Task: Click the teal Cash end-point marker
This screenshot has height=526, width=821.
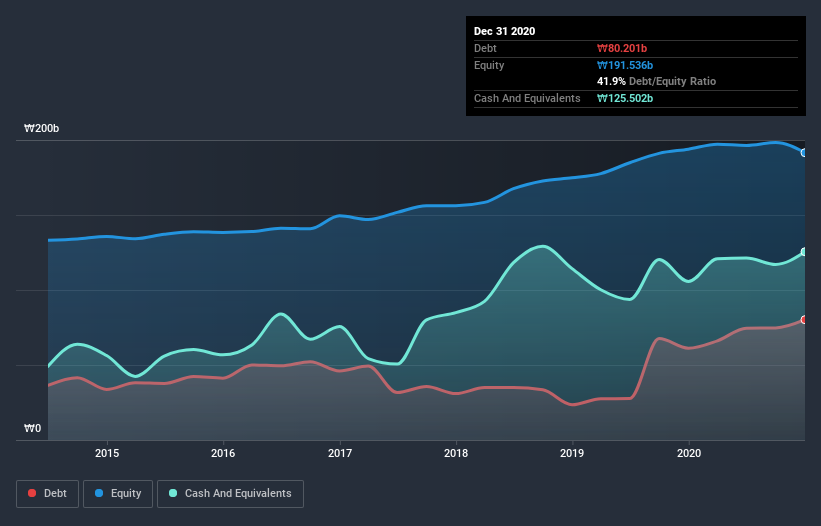Action: click(804, 252)
